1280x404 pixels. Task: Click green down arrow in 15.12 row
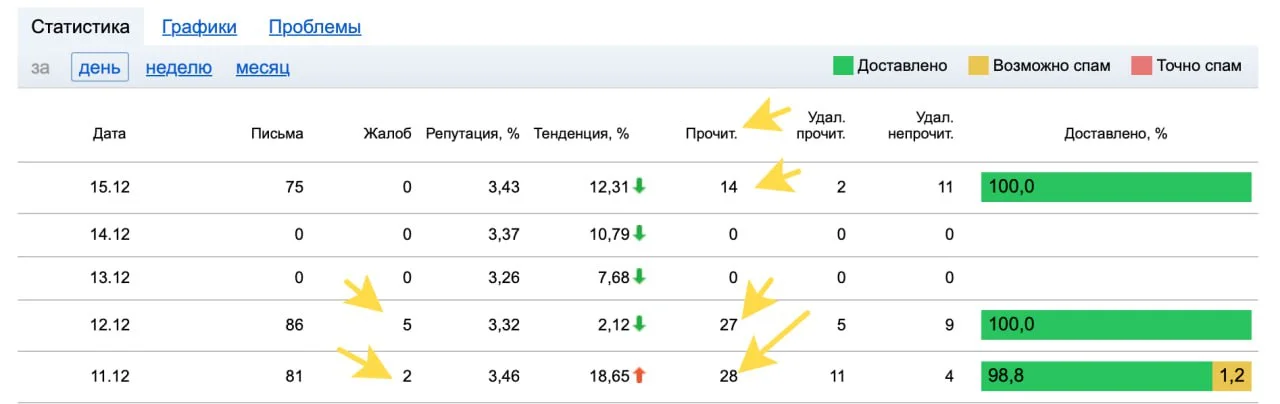pos(640,187)
